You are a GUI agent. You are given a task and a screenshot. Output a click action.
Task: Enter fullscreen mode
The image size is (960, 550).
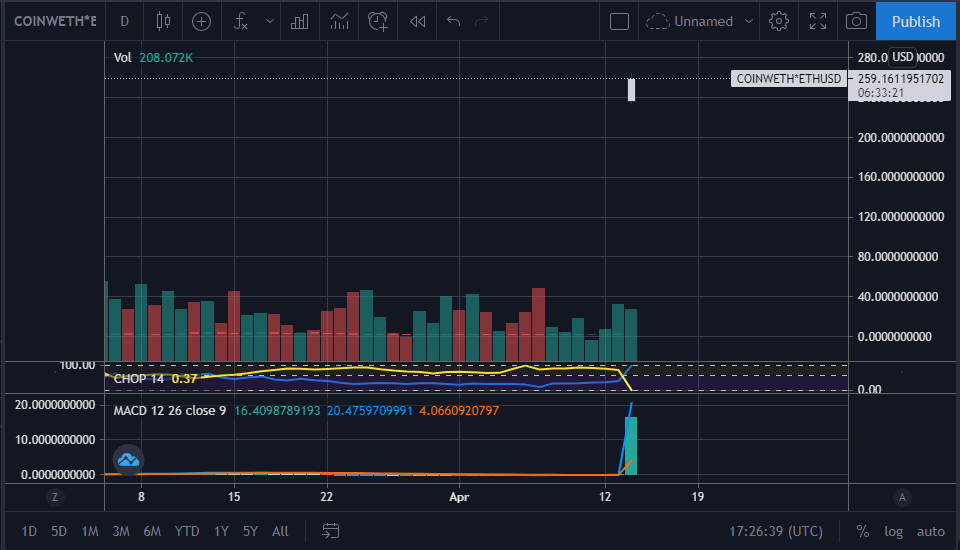[818, 21]
